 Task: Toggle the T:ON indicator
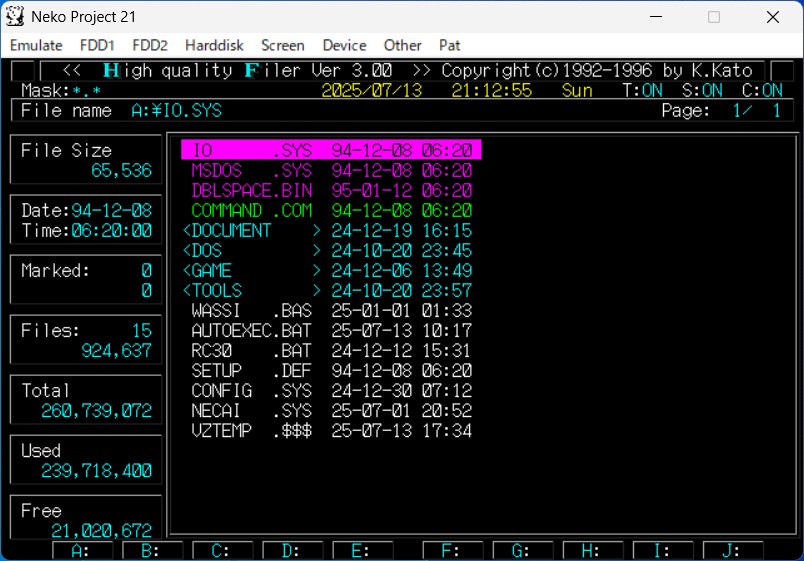click(x=643, y=91)
